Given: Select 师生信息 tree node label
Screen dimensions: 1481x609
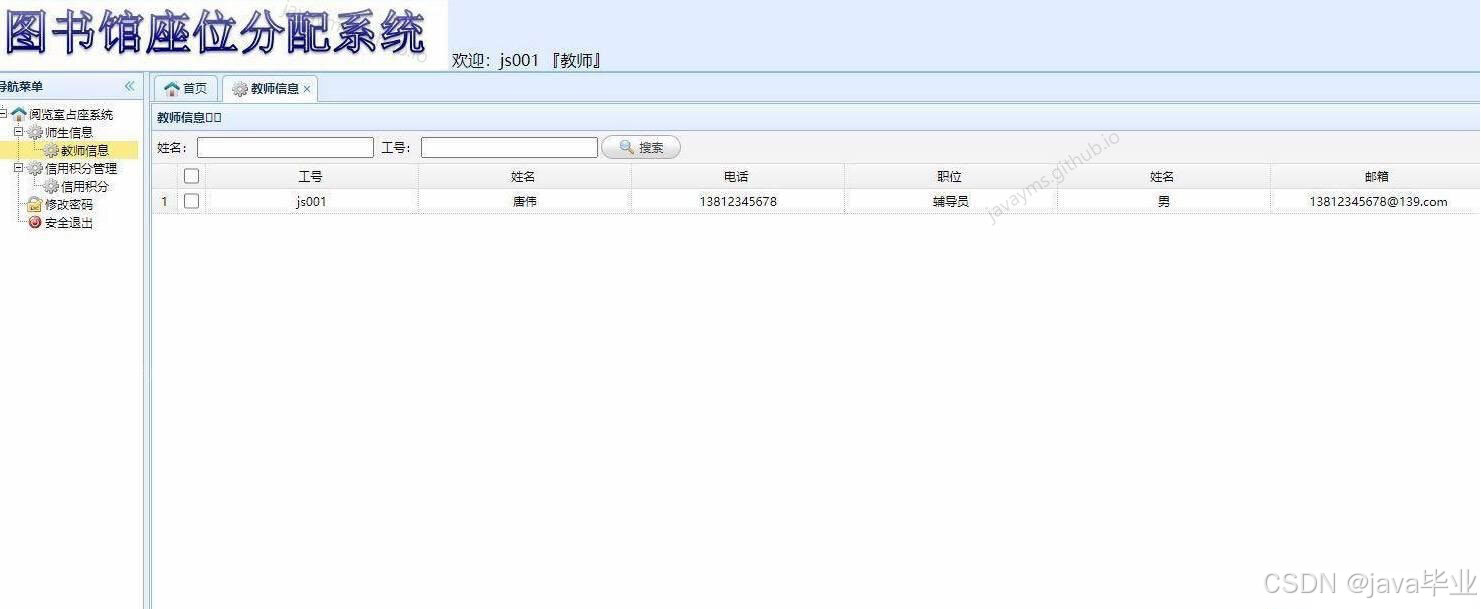Looking at the screenshot, I should (69, 132).
